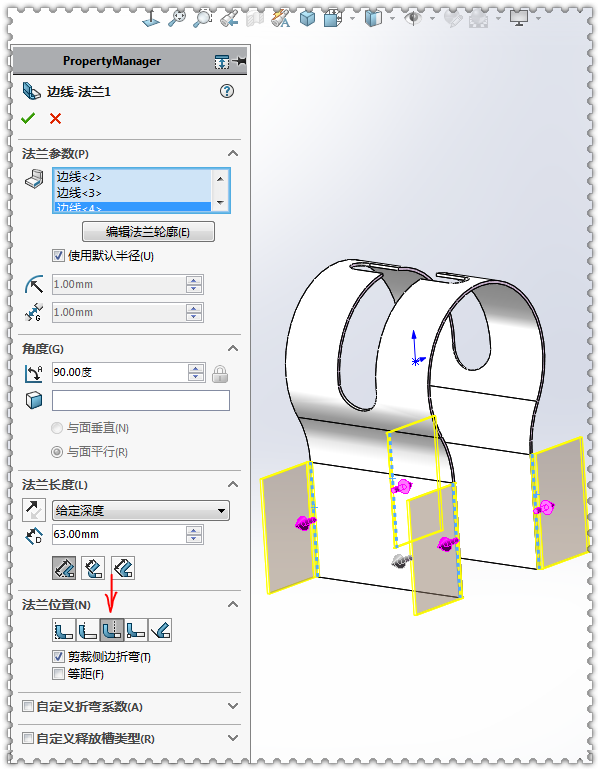Click 编辑法兰轮廓(E) button
The width and height of the screenshot is (600, 771).
[148, 232]
